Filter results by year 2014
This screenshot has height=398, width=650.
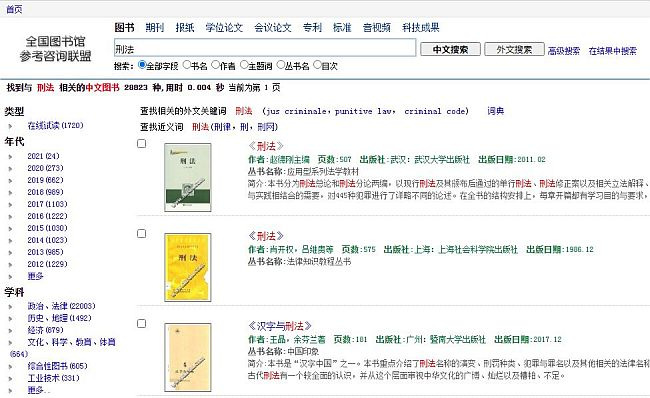pyautogui.click(x=47, y=240)
